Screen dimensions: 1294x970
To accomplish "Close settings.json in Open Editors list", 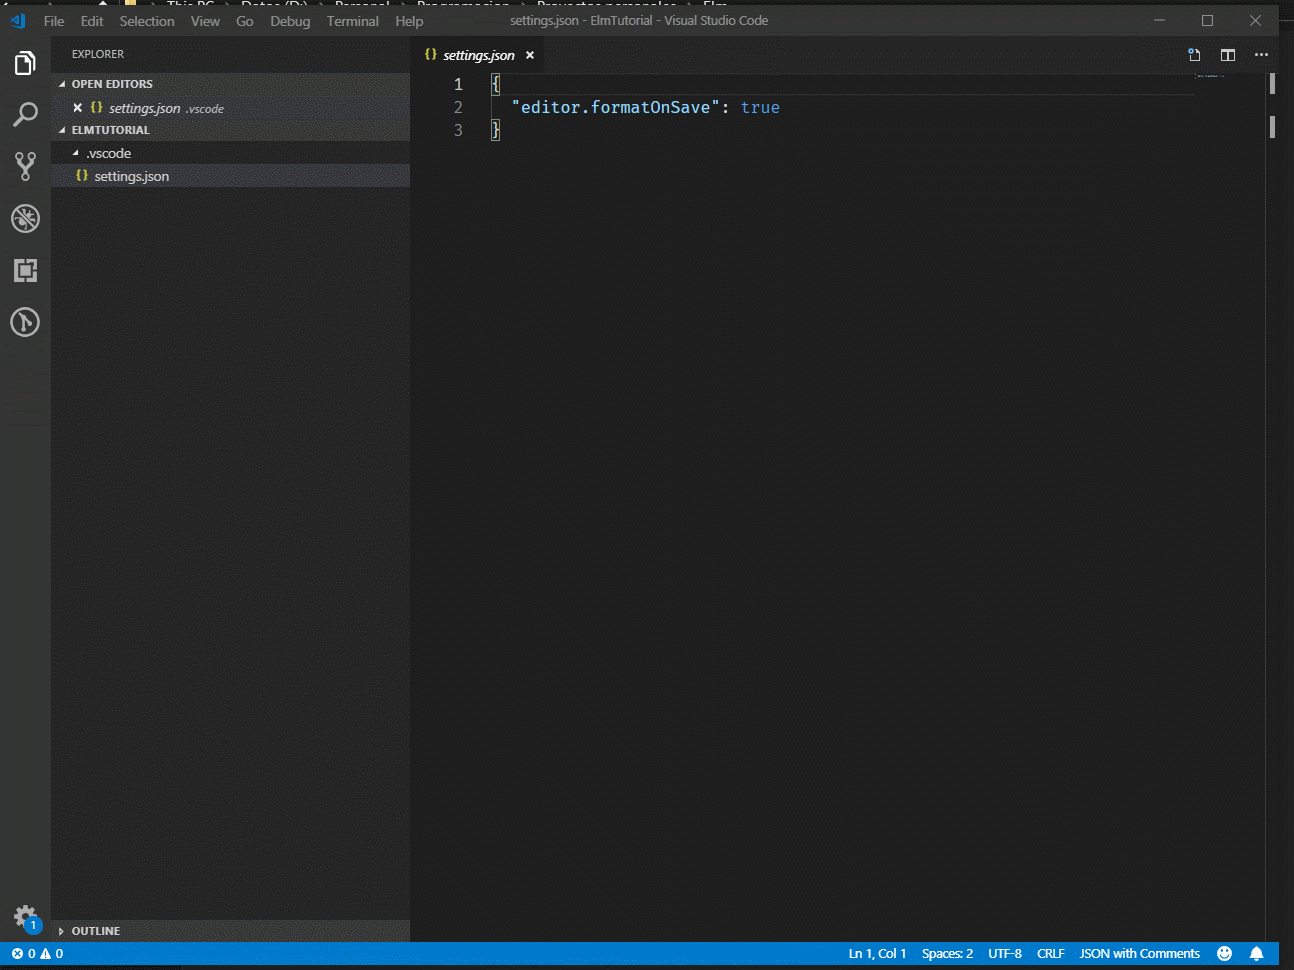I will [78, 107].
